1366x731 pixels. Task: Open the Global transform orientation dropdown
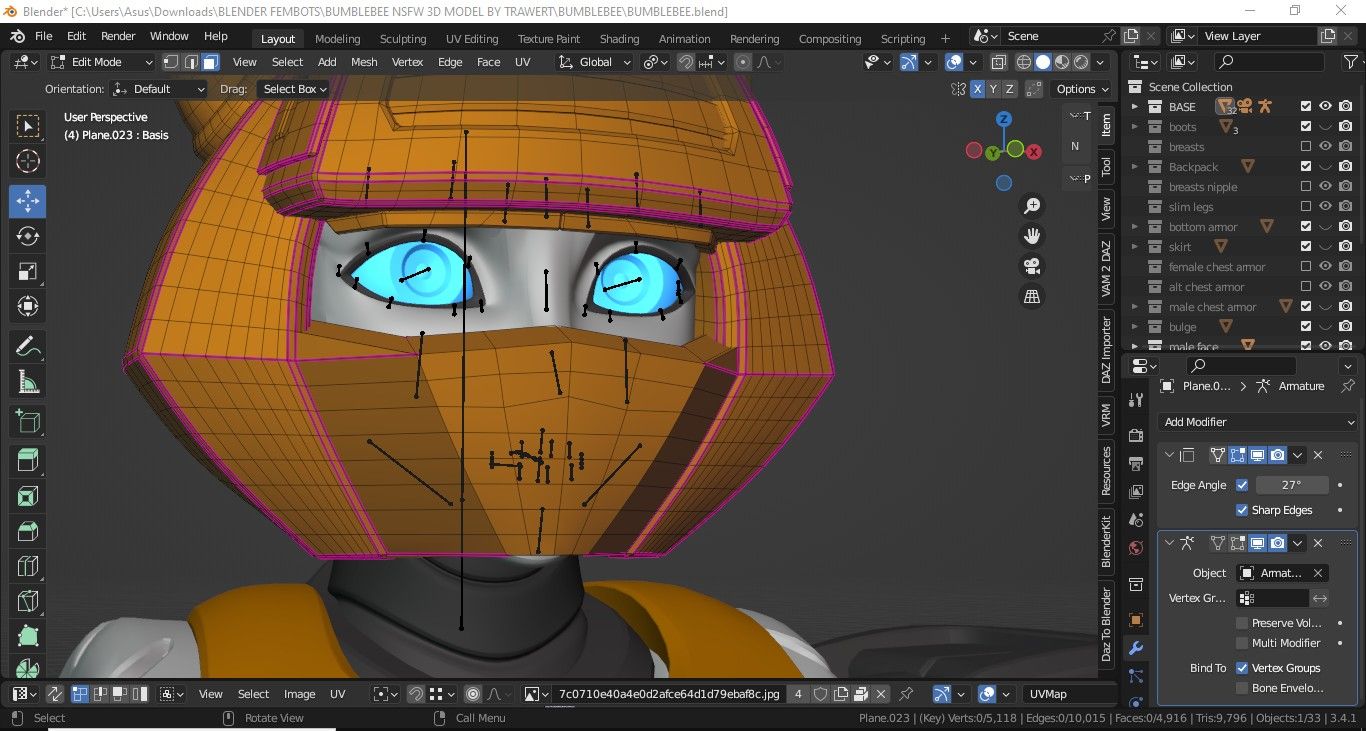click(x=595, y=62)
